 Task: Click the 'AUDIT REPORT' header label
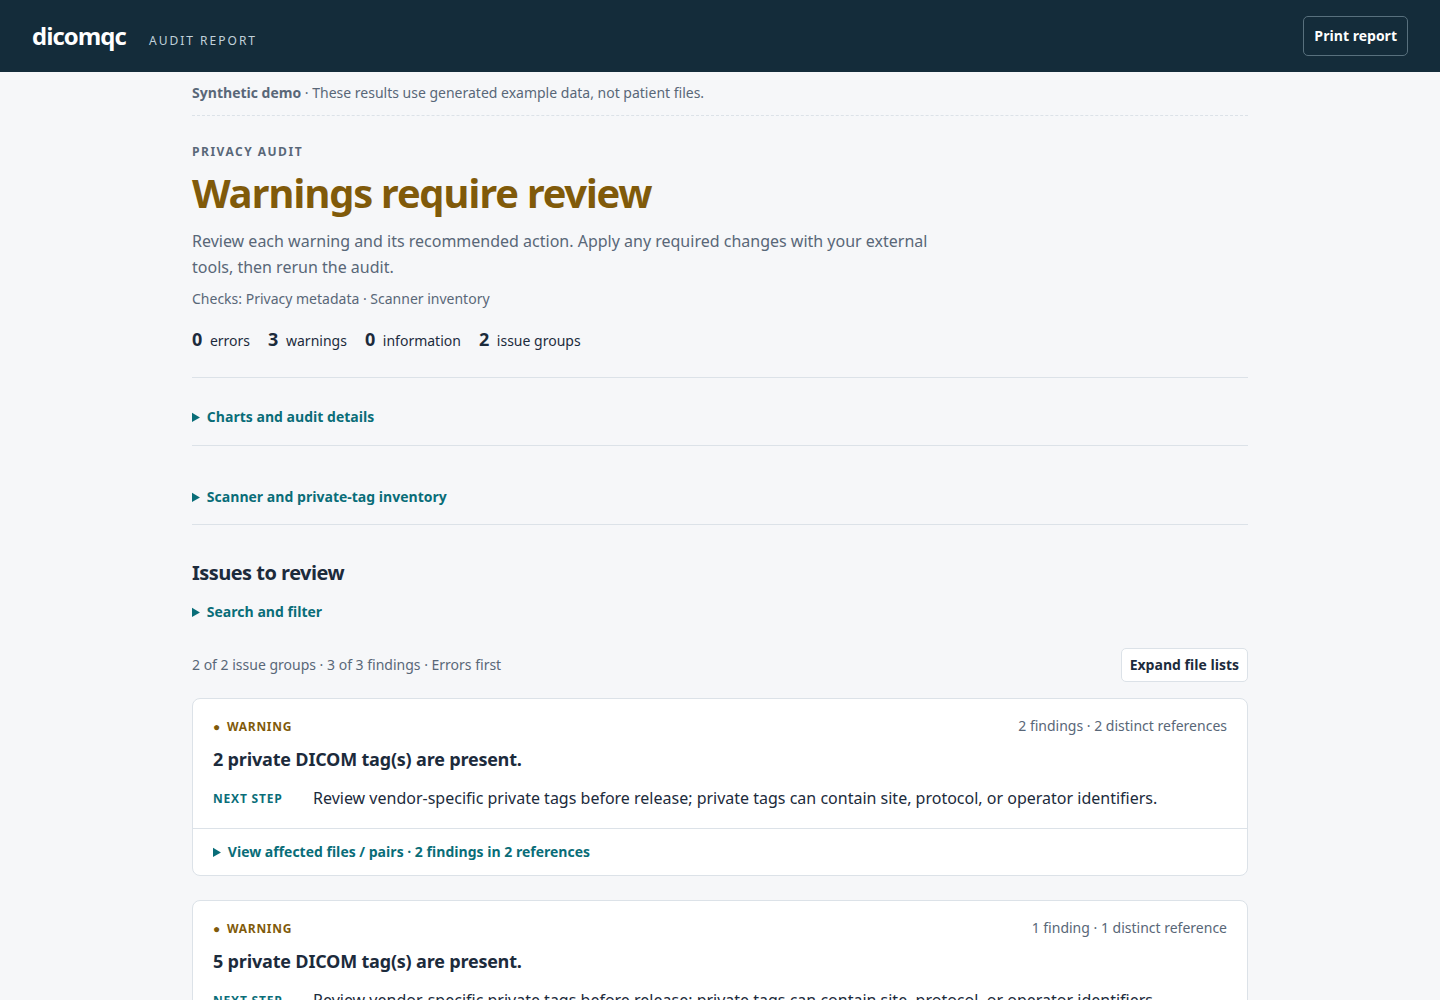pos(203,41)
